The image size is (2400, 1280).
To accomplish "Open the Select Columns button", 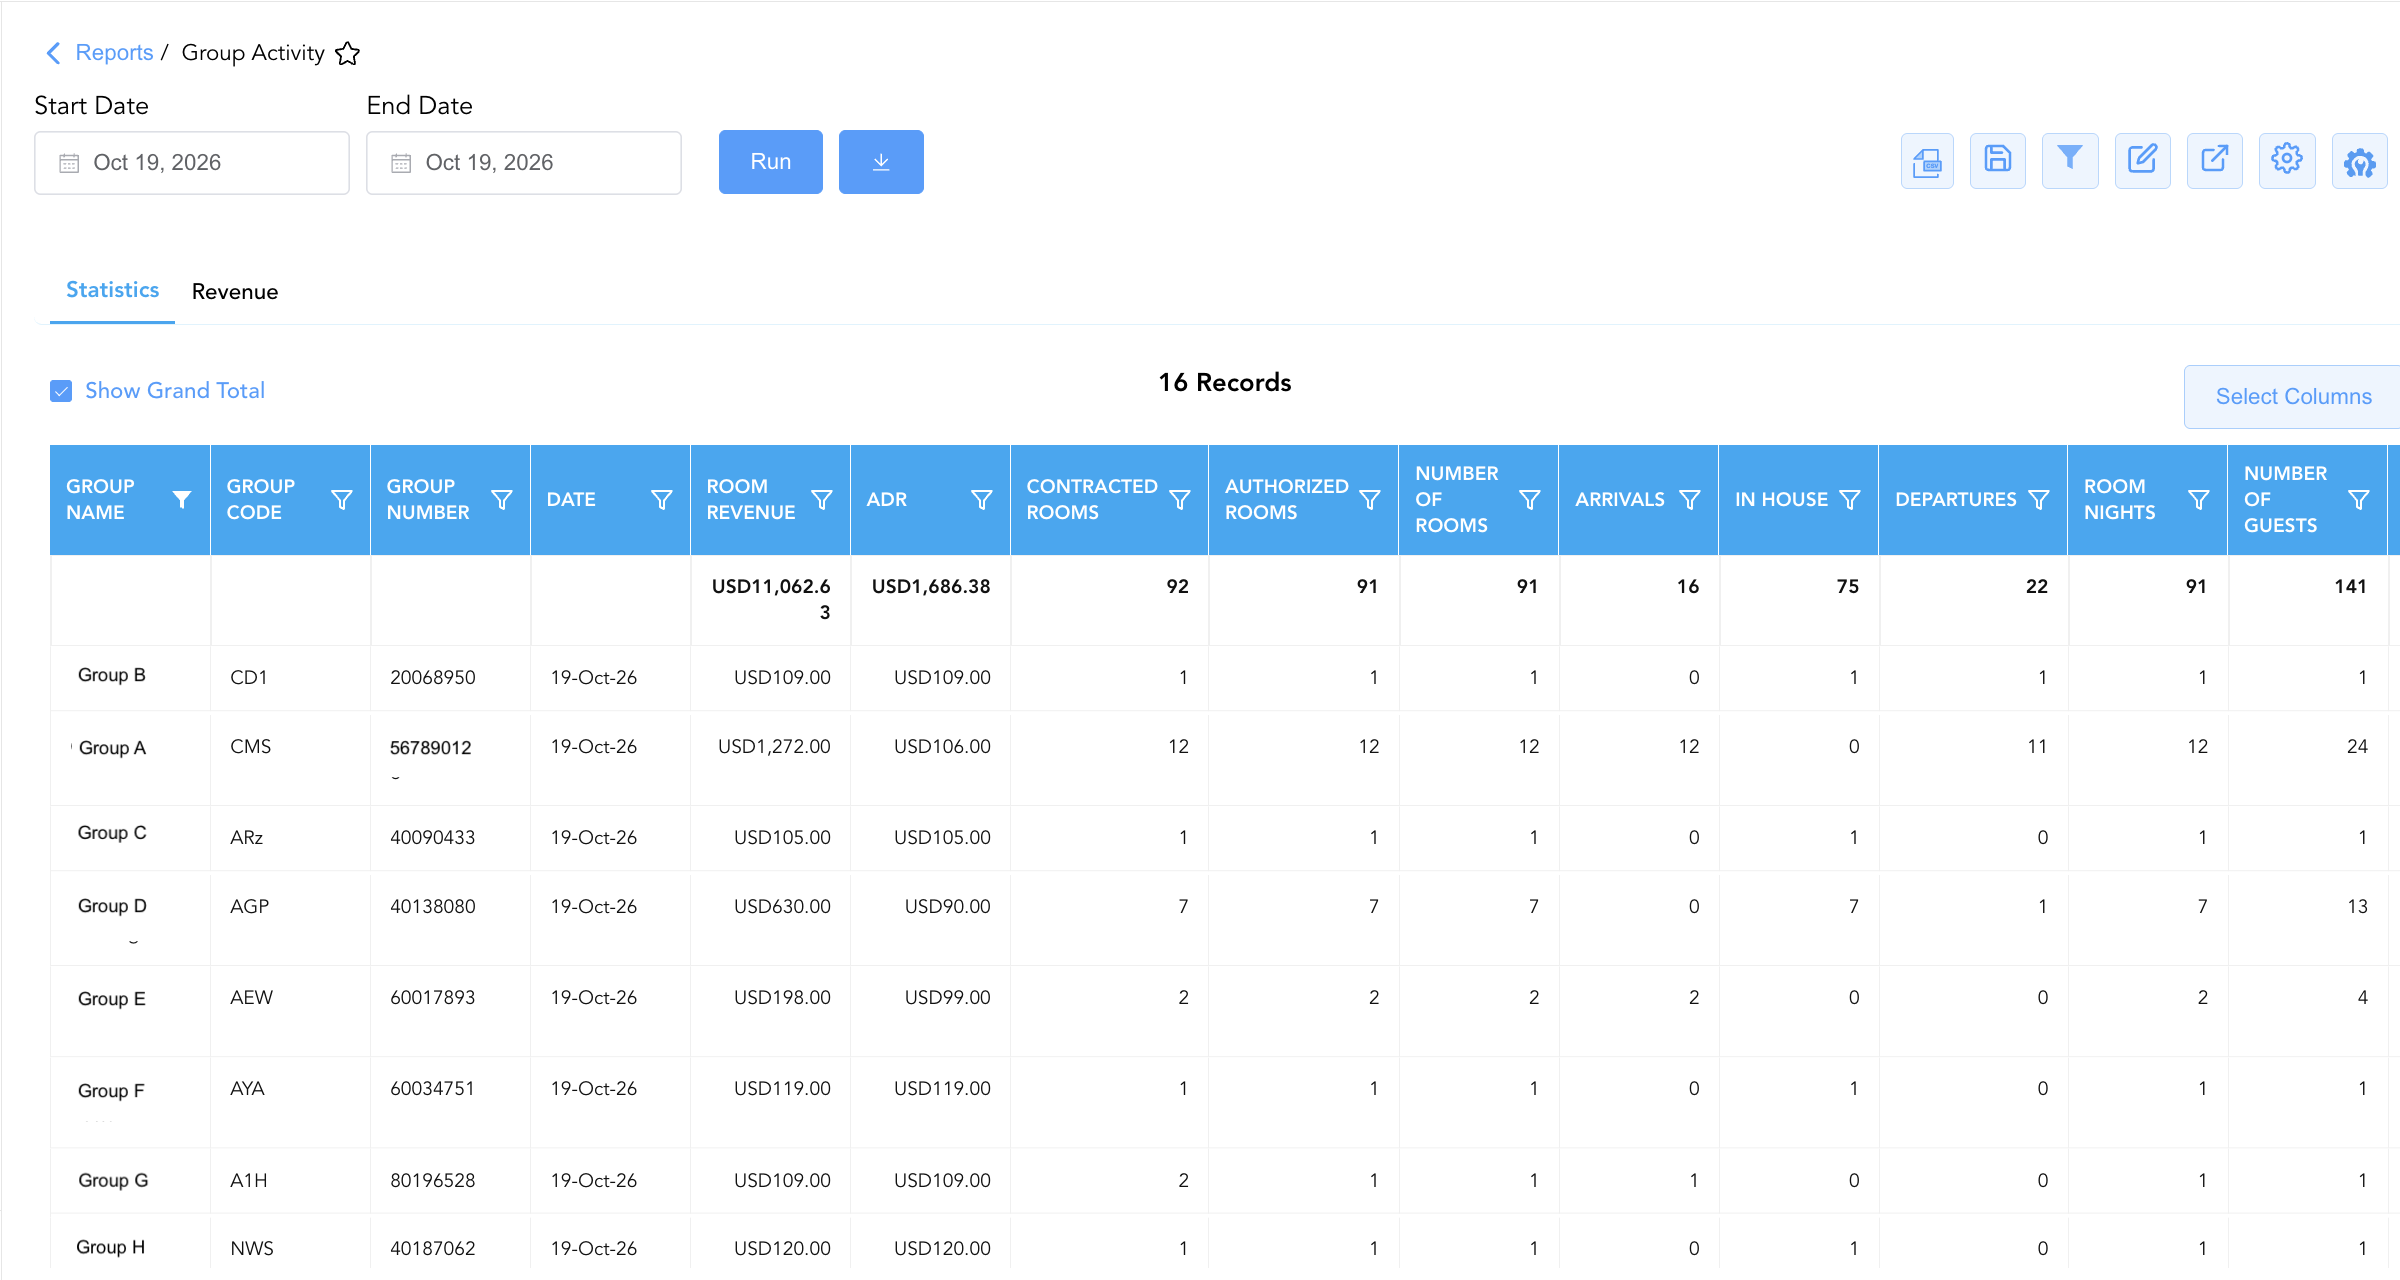I will pyautogui.click(x=2293, y=397).
